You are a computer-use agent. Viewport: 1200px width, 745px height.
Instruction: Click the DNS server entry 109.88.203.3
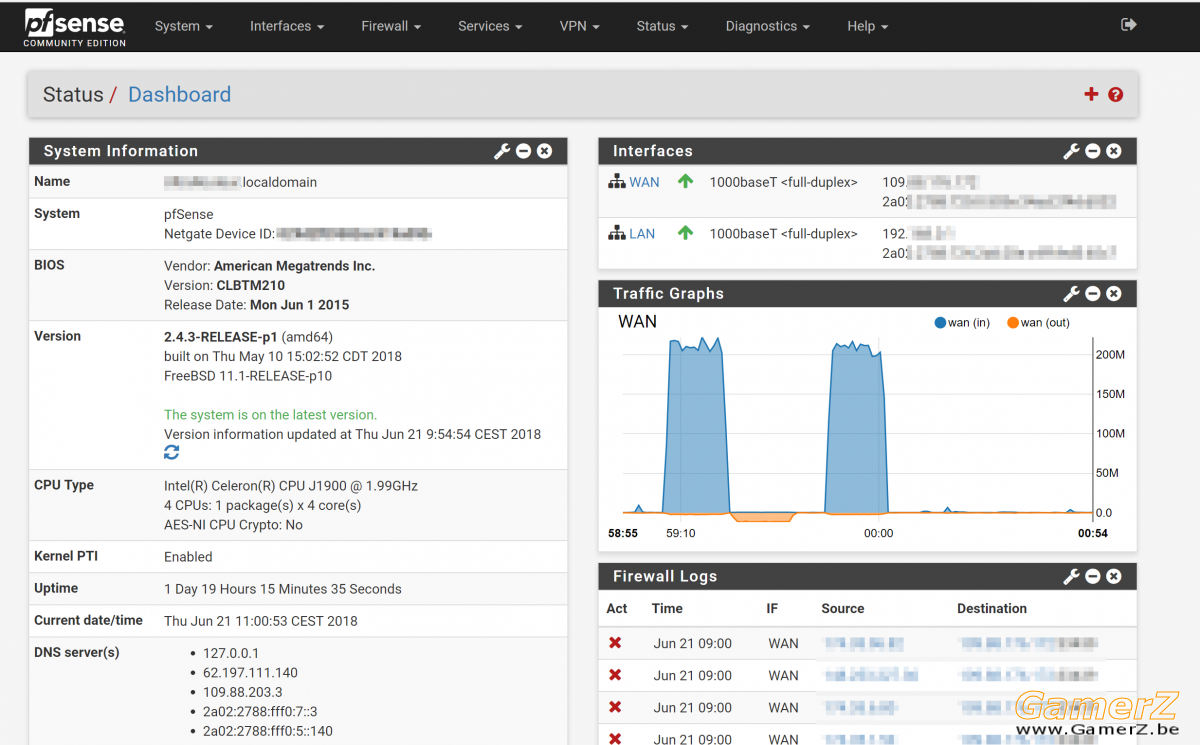click(243, 692)
